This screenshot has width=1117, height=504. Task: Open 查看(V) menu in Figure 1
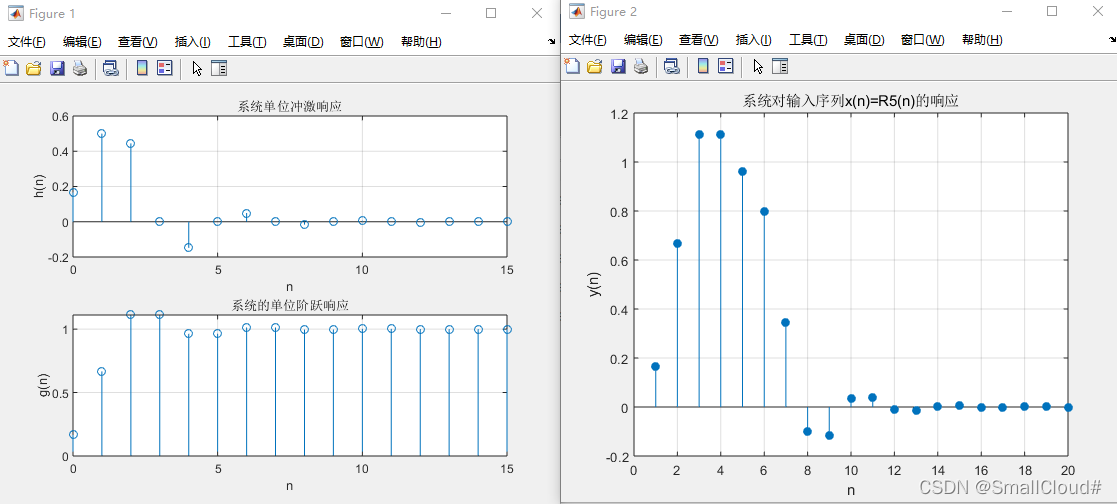point(137,42)
